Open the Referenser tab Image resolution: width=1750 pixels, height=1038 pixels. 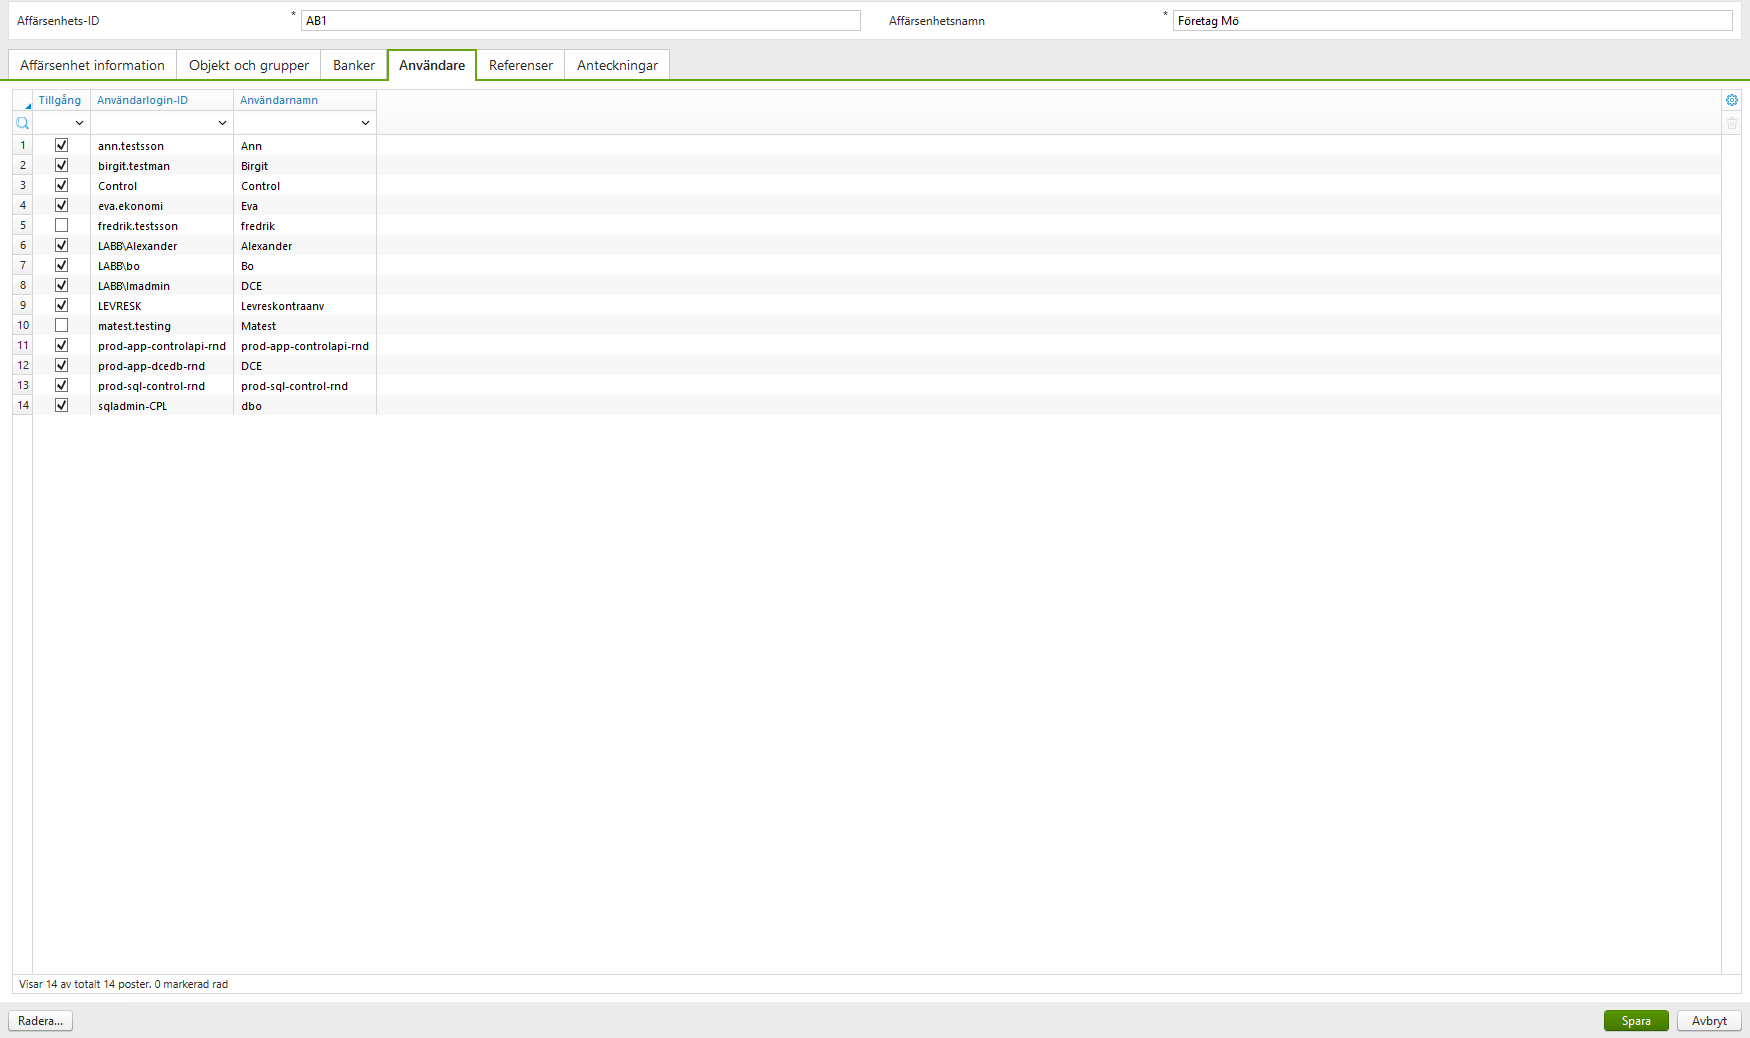click(x=520, y=64)
